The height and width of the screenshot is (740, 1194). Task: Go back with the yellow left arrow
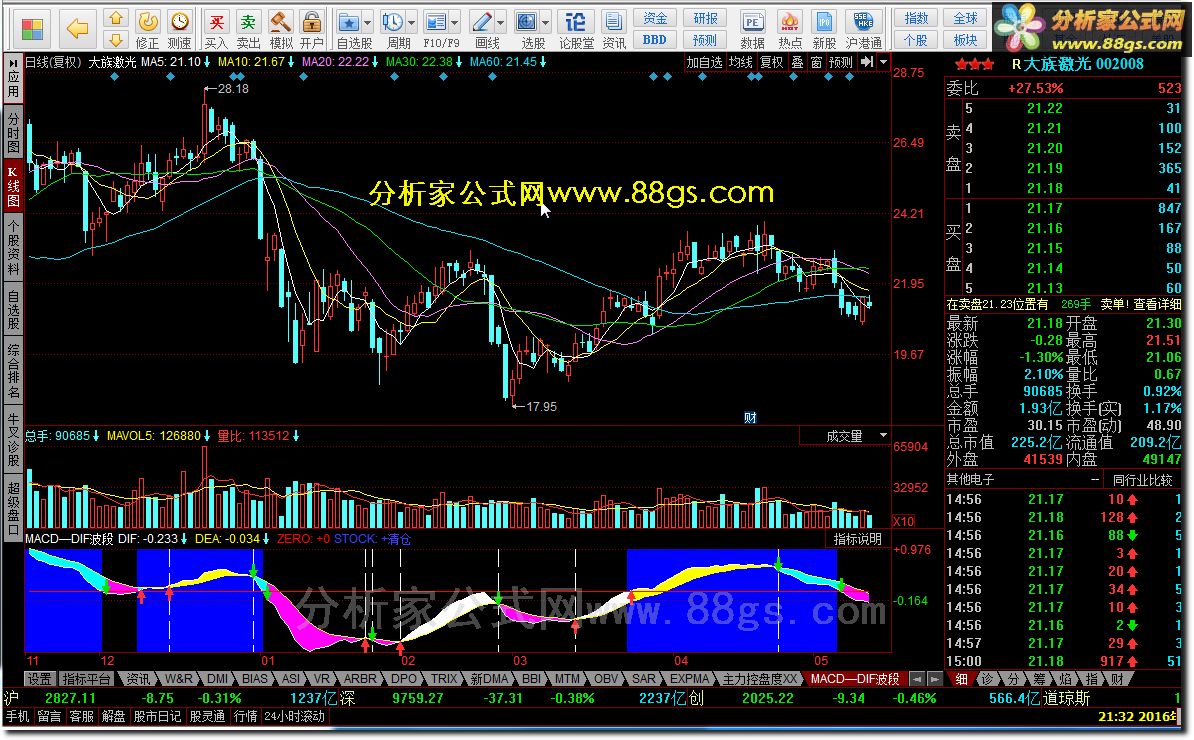[x=77, y=29]
